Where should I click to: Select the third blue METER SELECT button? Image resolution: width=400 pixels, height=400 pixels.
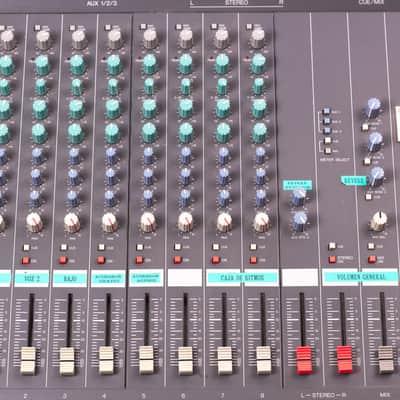(x=327, y=131)
